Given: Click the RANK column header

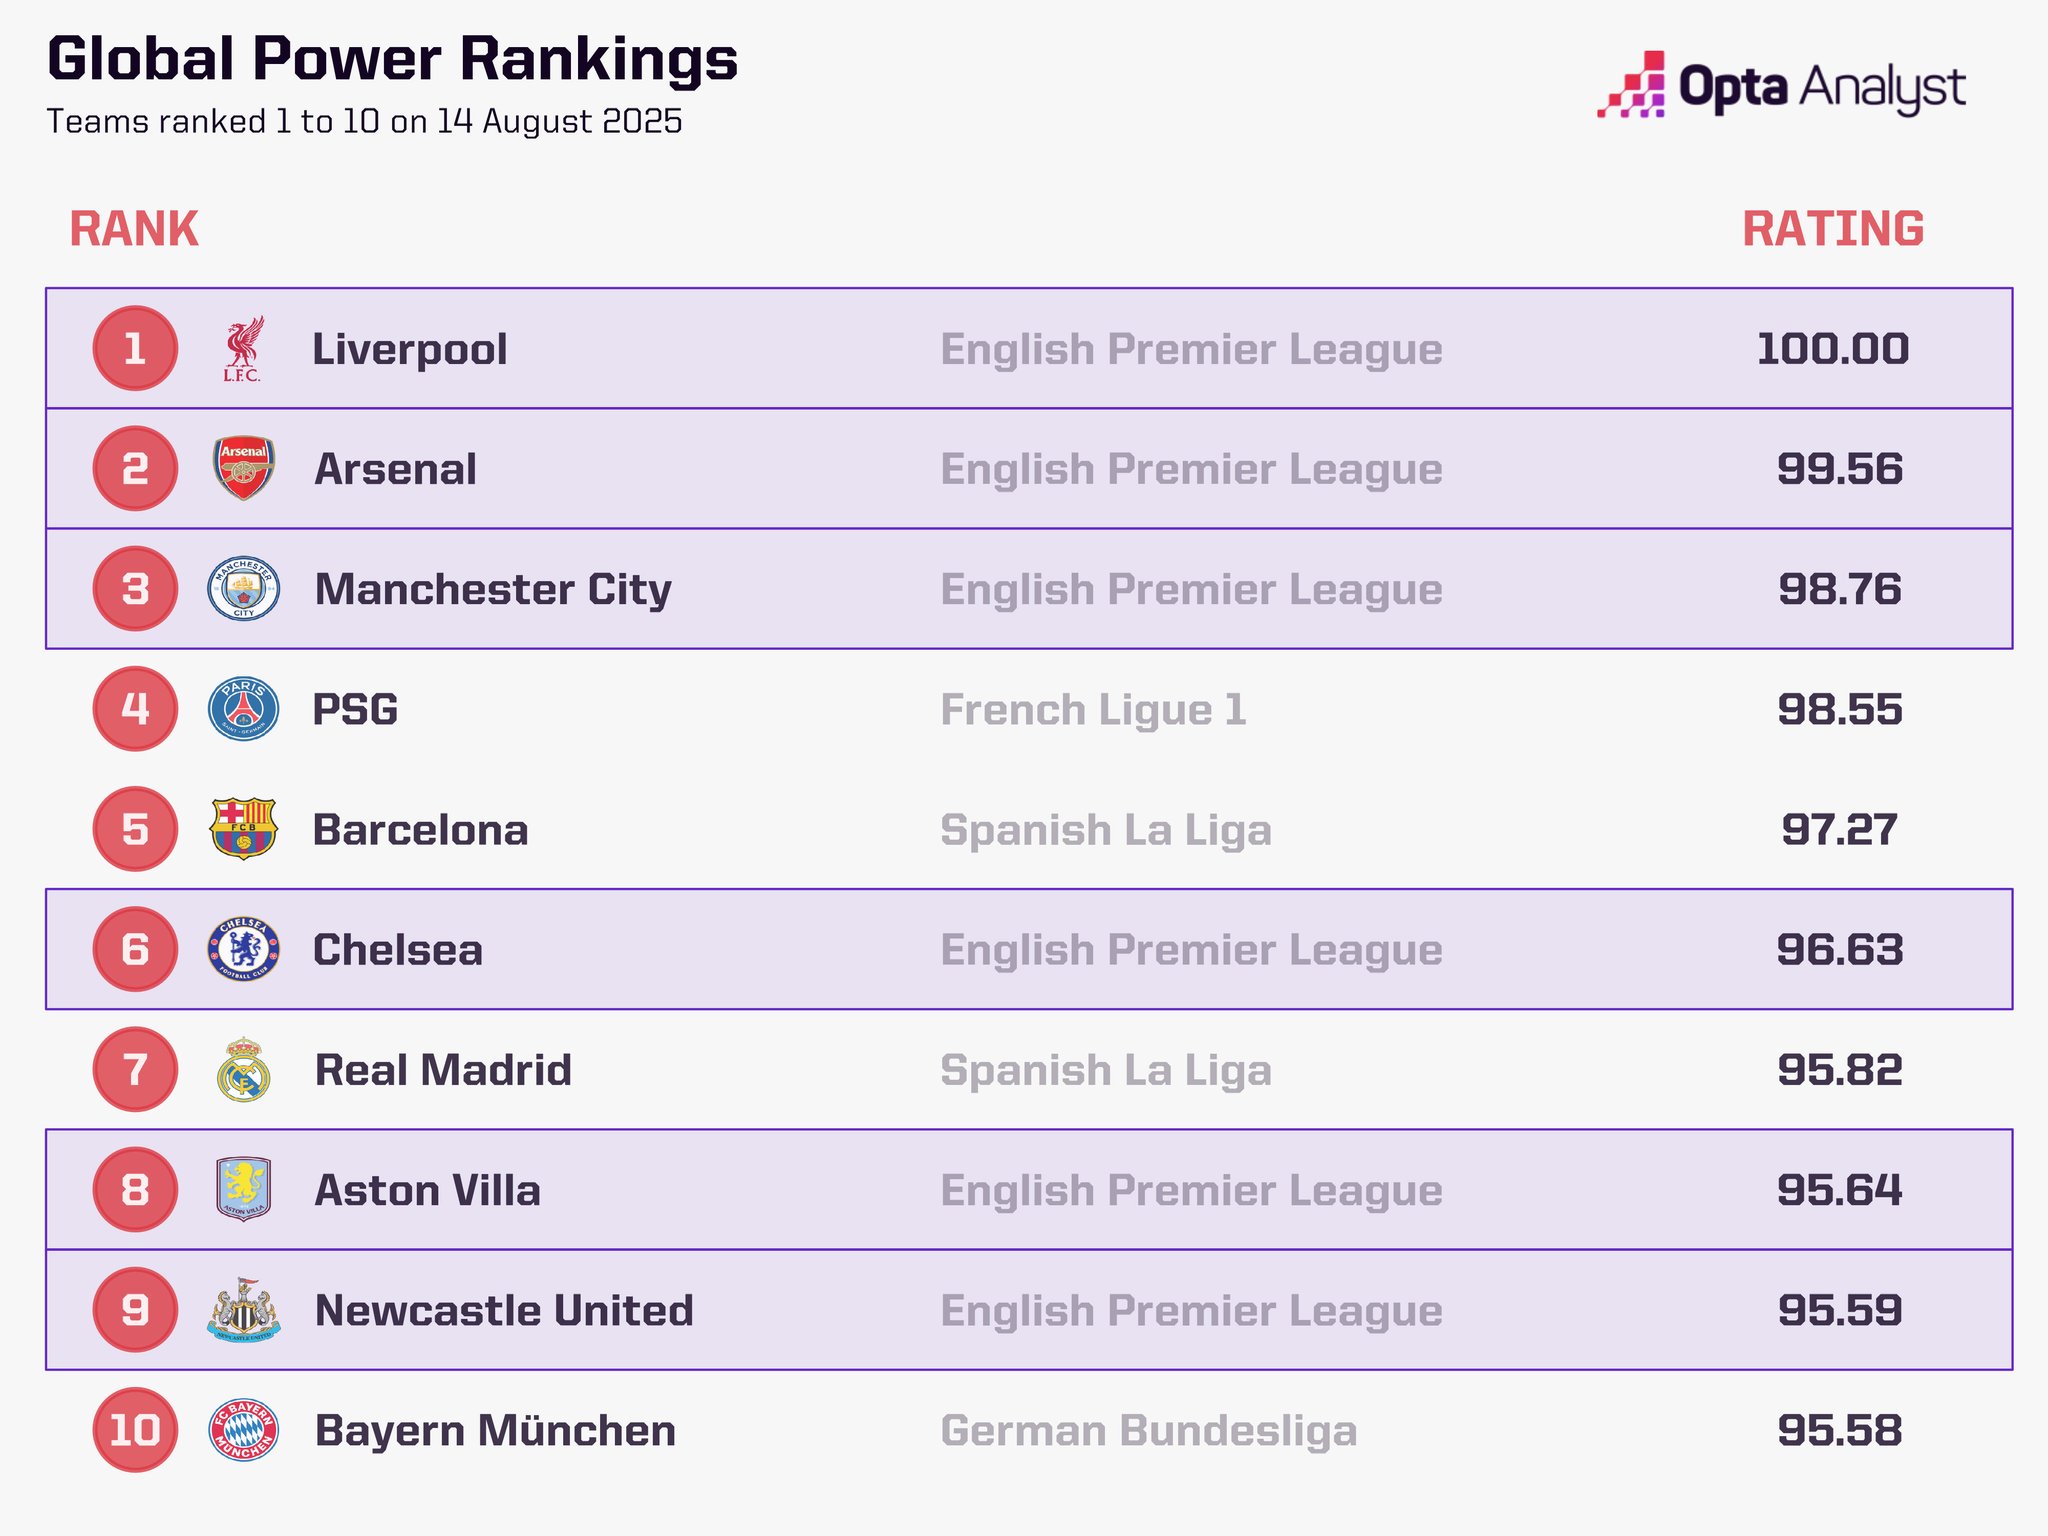Looking at the screenshot, I should (x=134, y=229).
